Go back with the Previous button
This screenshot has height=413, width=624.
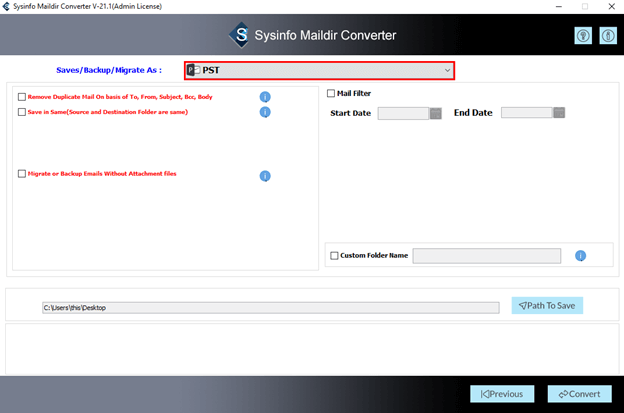pyautogui.click(x=502, y=394)
